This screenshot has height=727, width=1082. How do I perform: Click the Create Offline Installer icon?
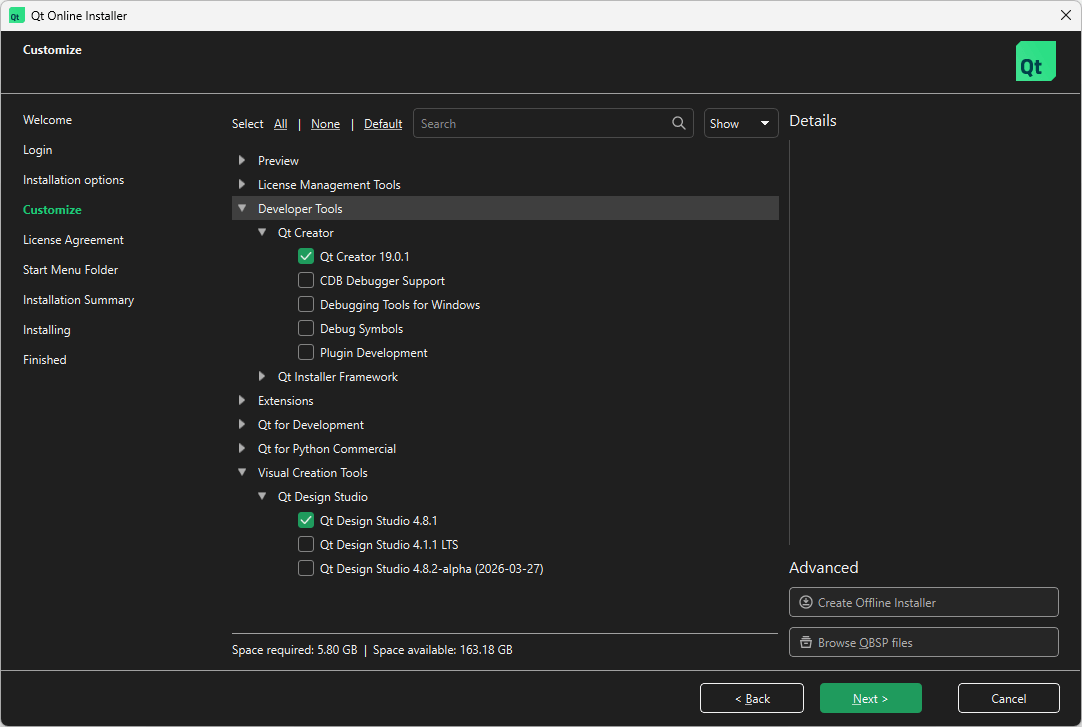806,602
